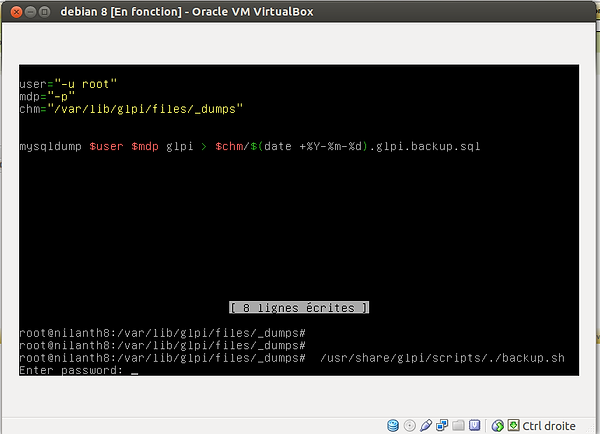Click the shared folders status icon

[x=458, y=425]
